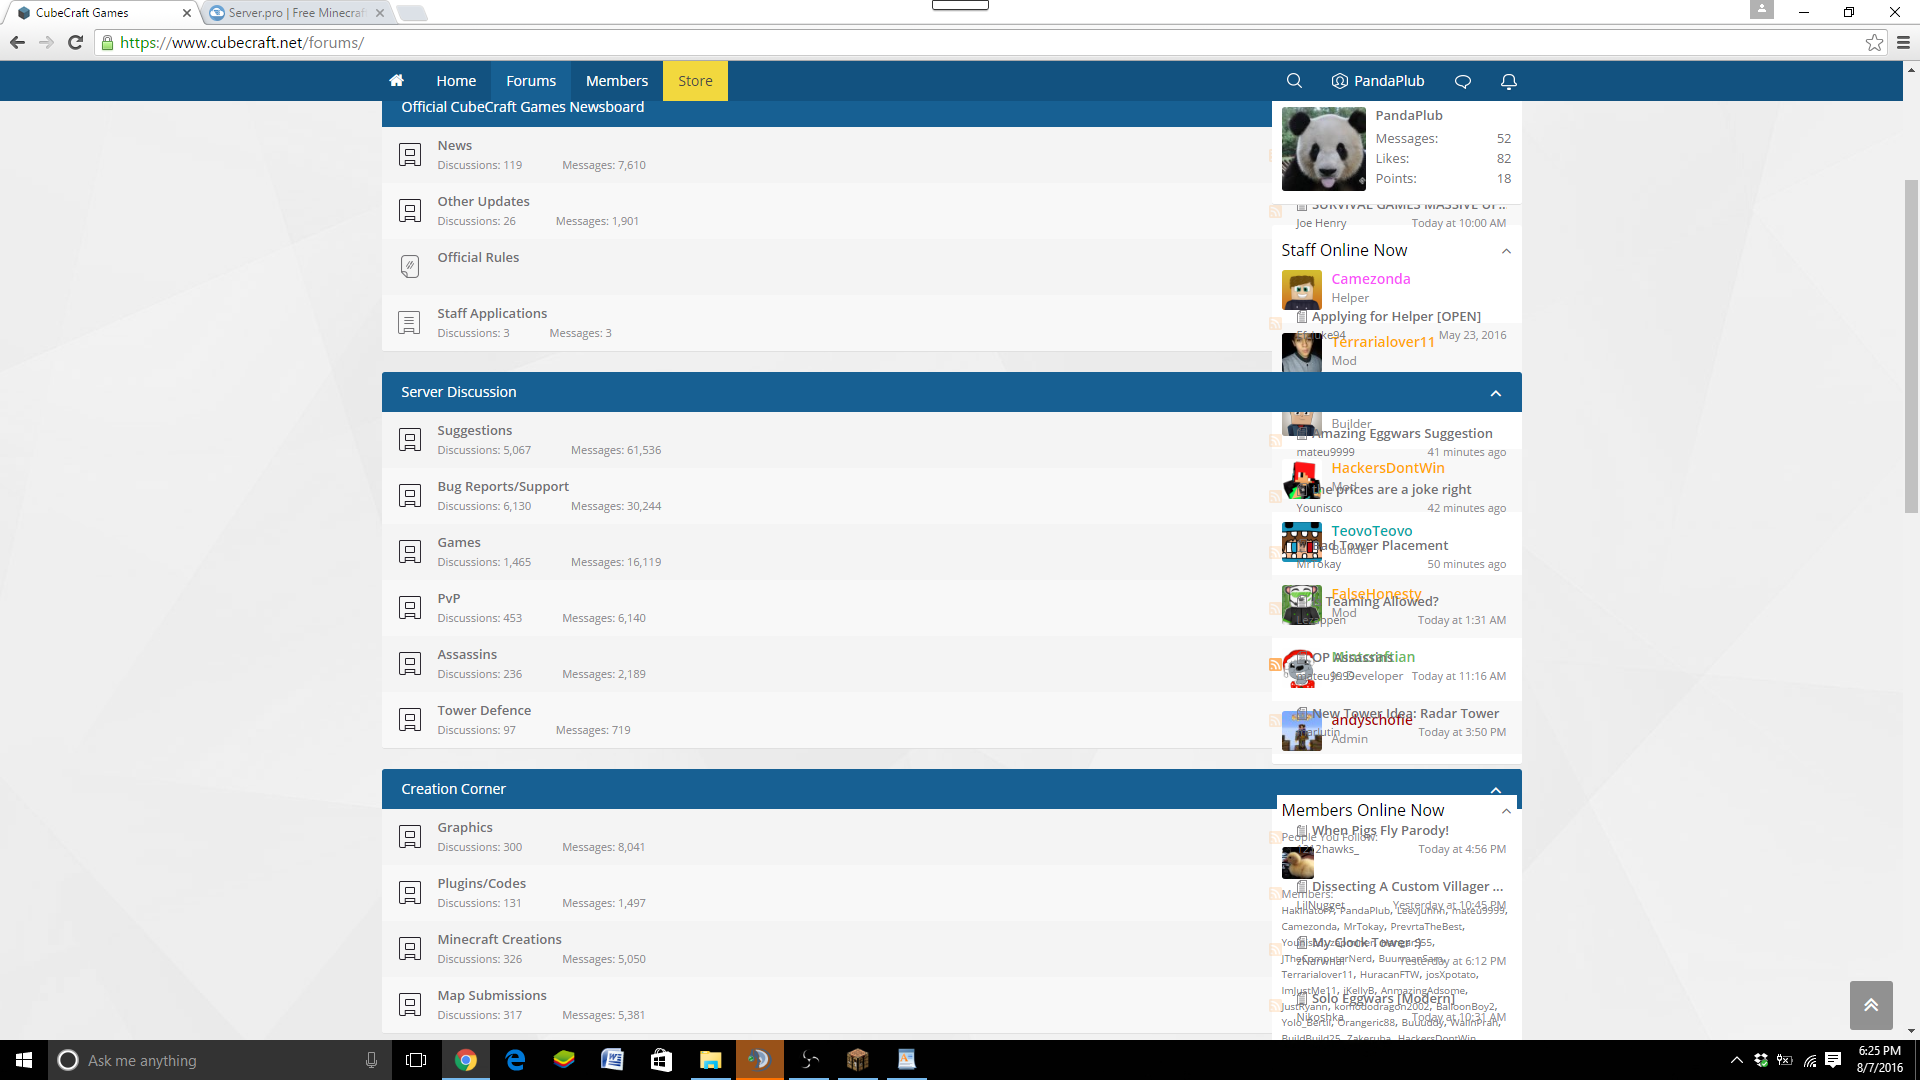Open the News forum link
This screenshot has width=1920, height=1080.
(x=454, y=145)
